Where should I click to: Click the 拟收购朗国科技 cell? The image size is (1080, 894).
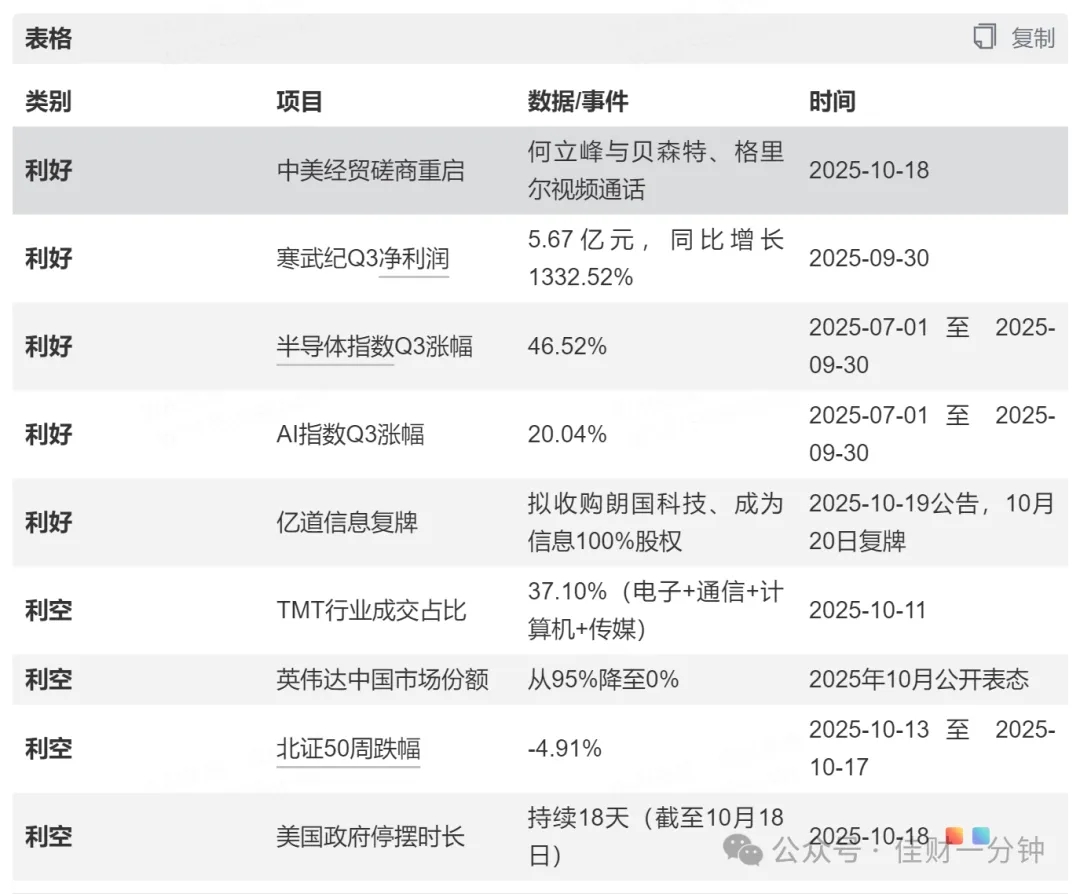656,522
